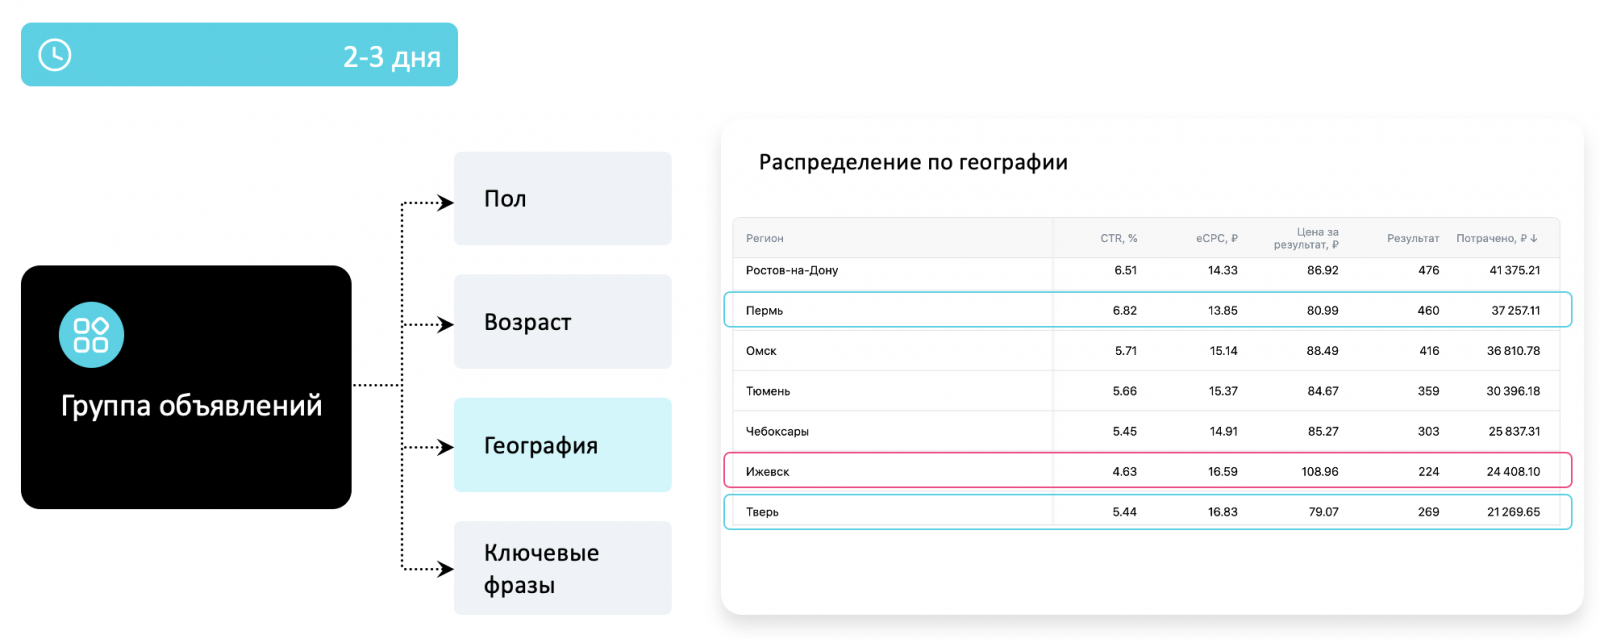Select the Возраст targeting box

pyautogui.click(x=562, y=322)
